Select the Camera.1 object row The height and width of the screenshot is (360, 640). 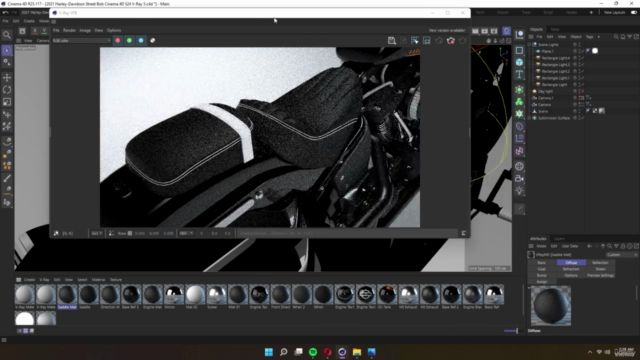[545, 98]
